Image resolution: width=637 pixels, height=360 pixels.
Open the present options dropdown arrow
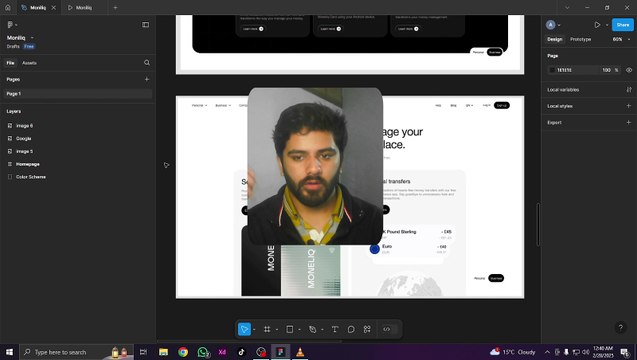click(607, 25)
